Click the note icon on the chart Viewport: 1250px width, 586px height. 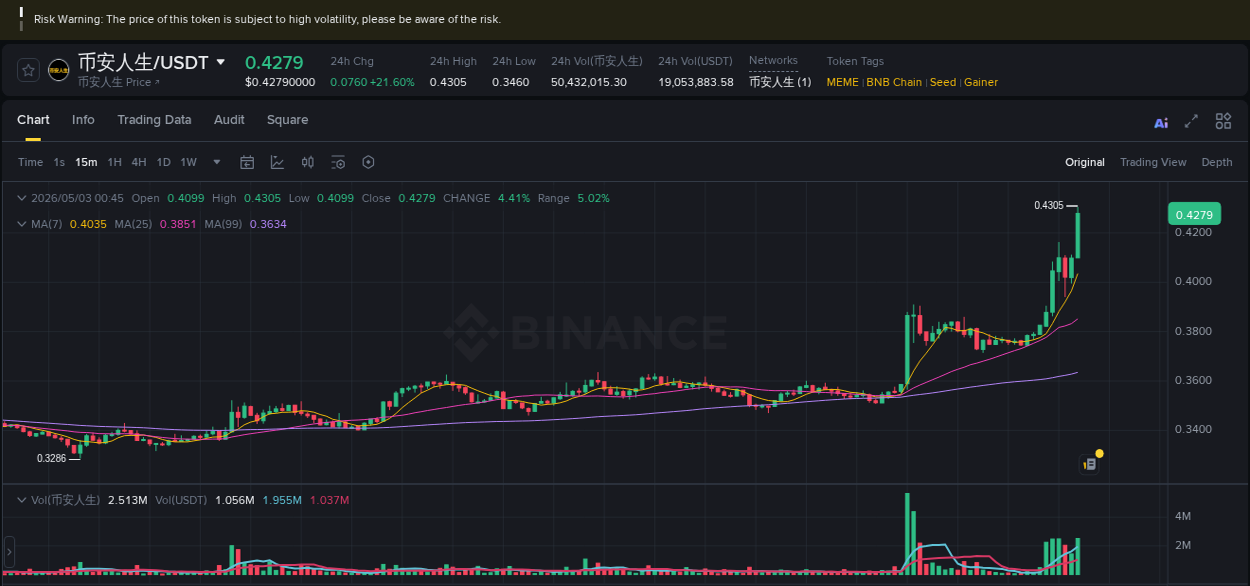[1091, 464]
